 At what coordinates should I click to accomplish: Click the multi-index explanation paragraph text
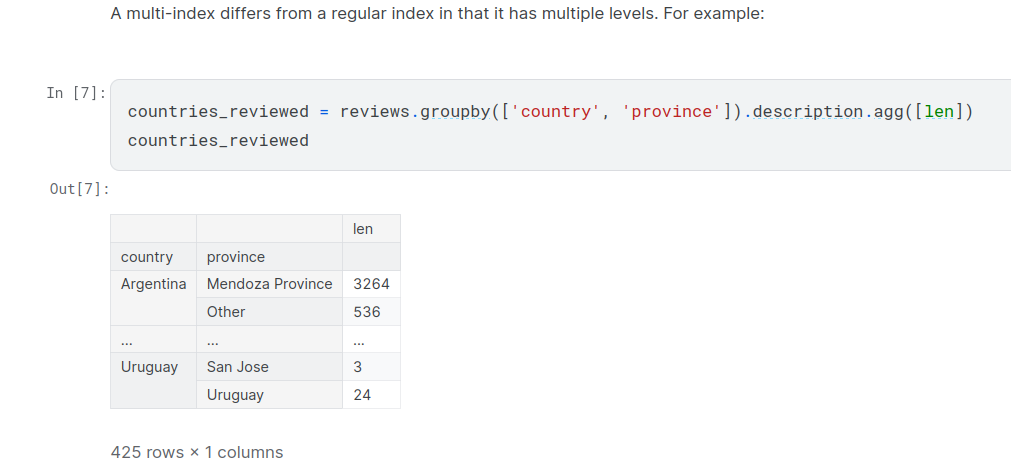437,16
